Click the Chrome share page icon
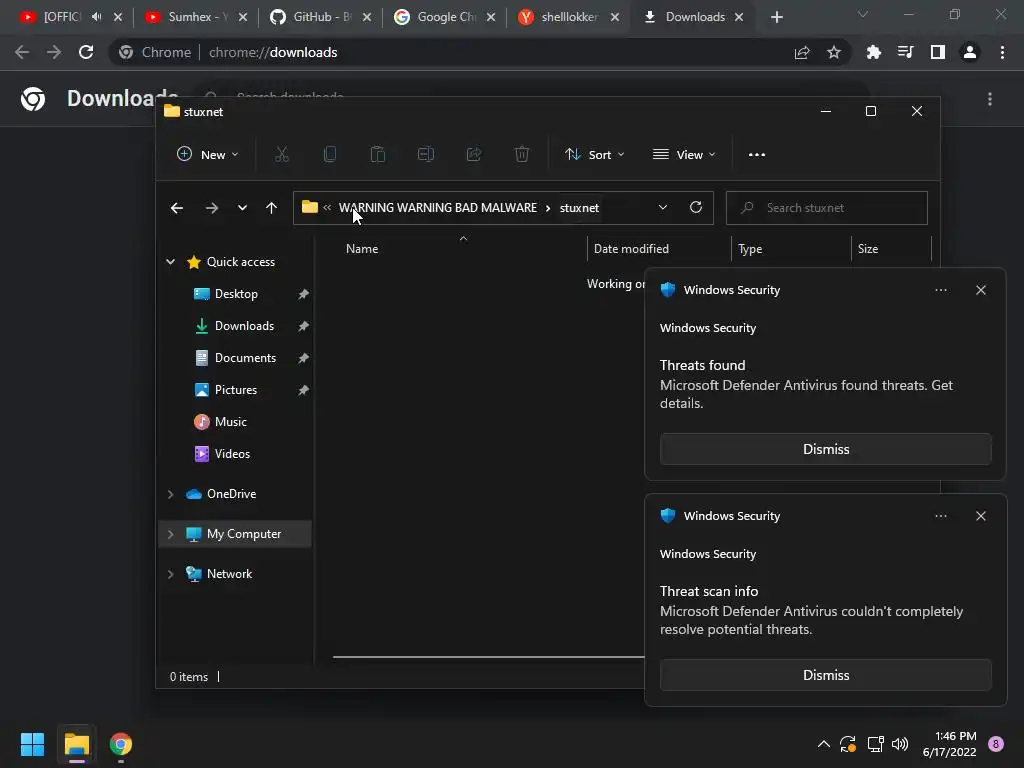This screenshot has width=1024, height=768. tap(802, 52)
